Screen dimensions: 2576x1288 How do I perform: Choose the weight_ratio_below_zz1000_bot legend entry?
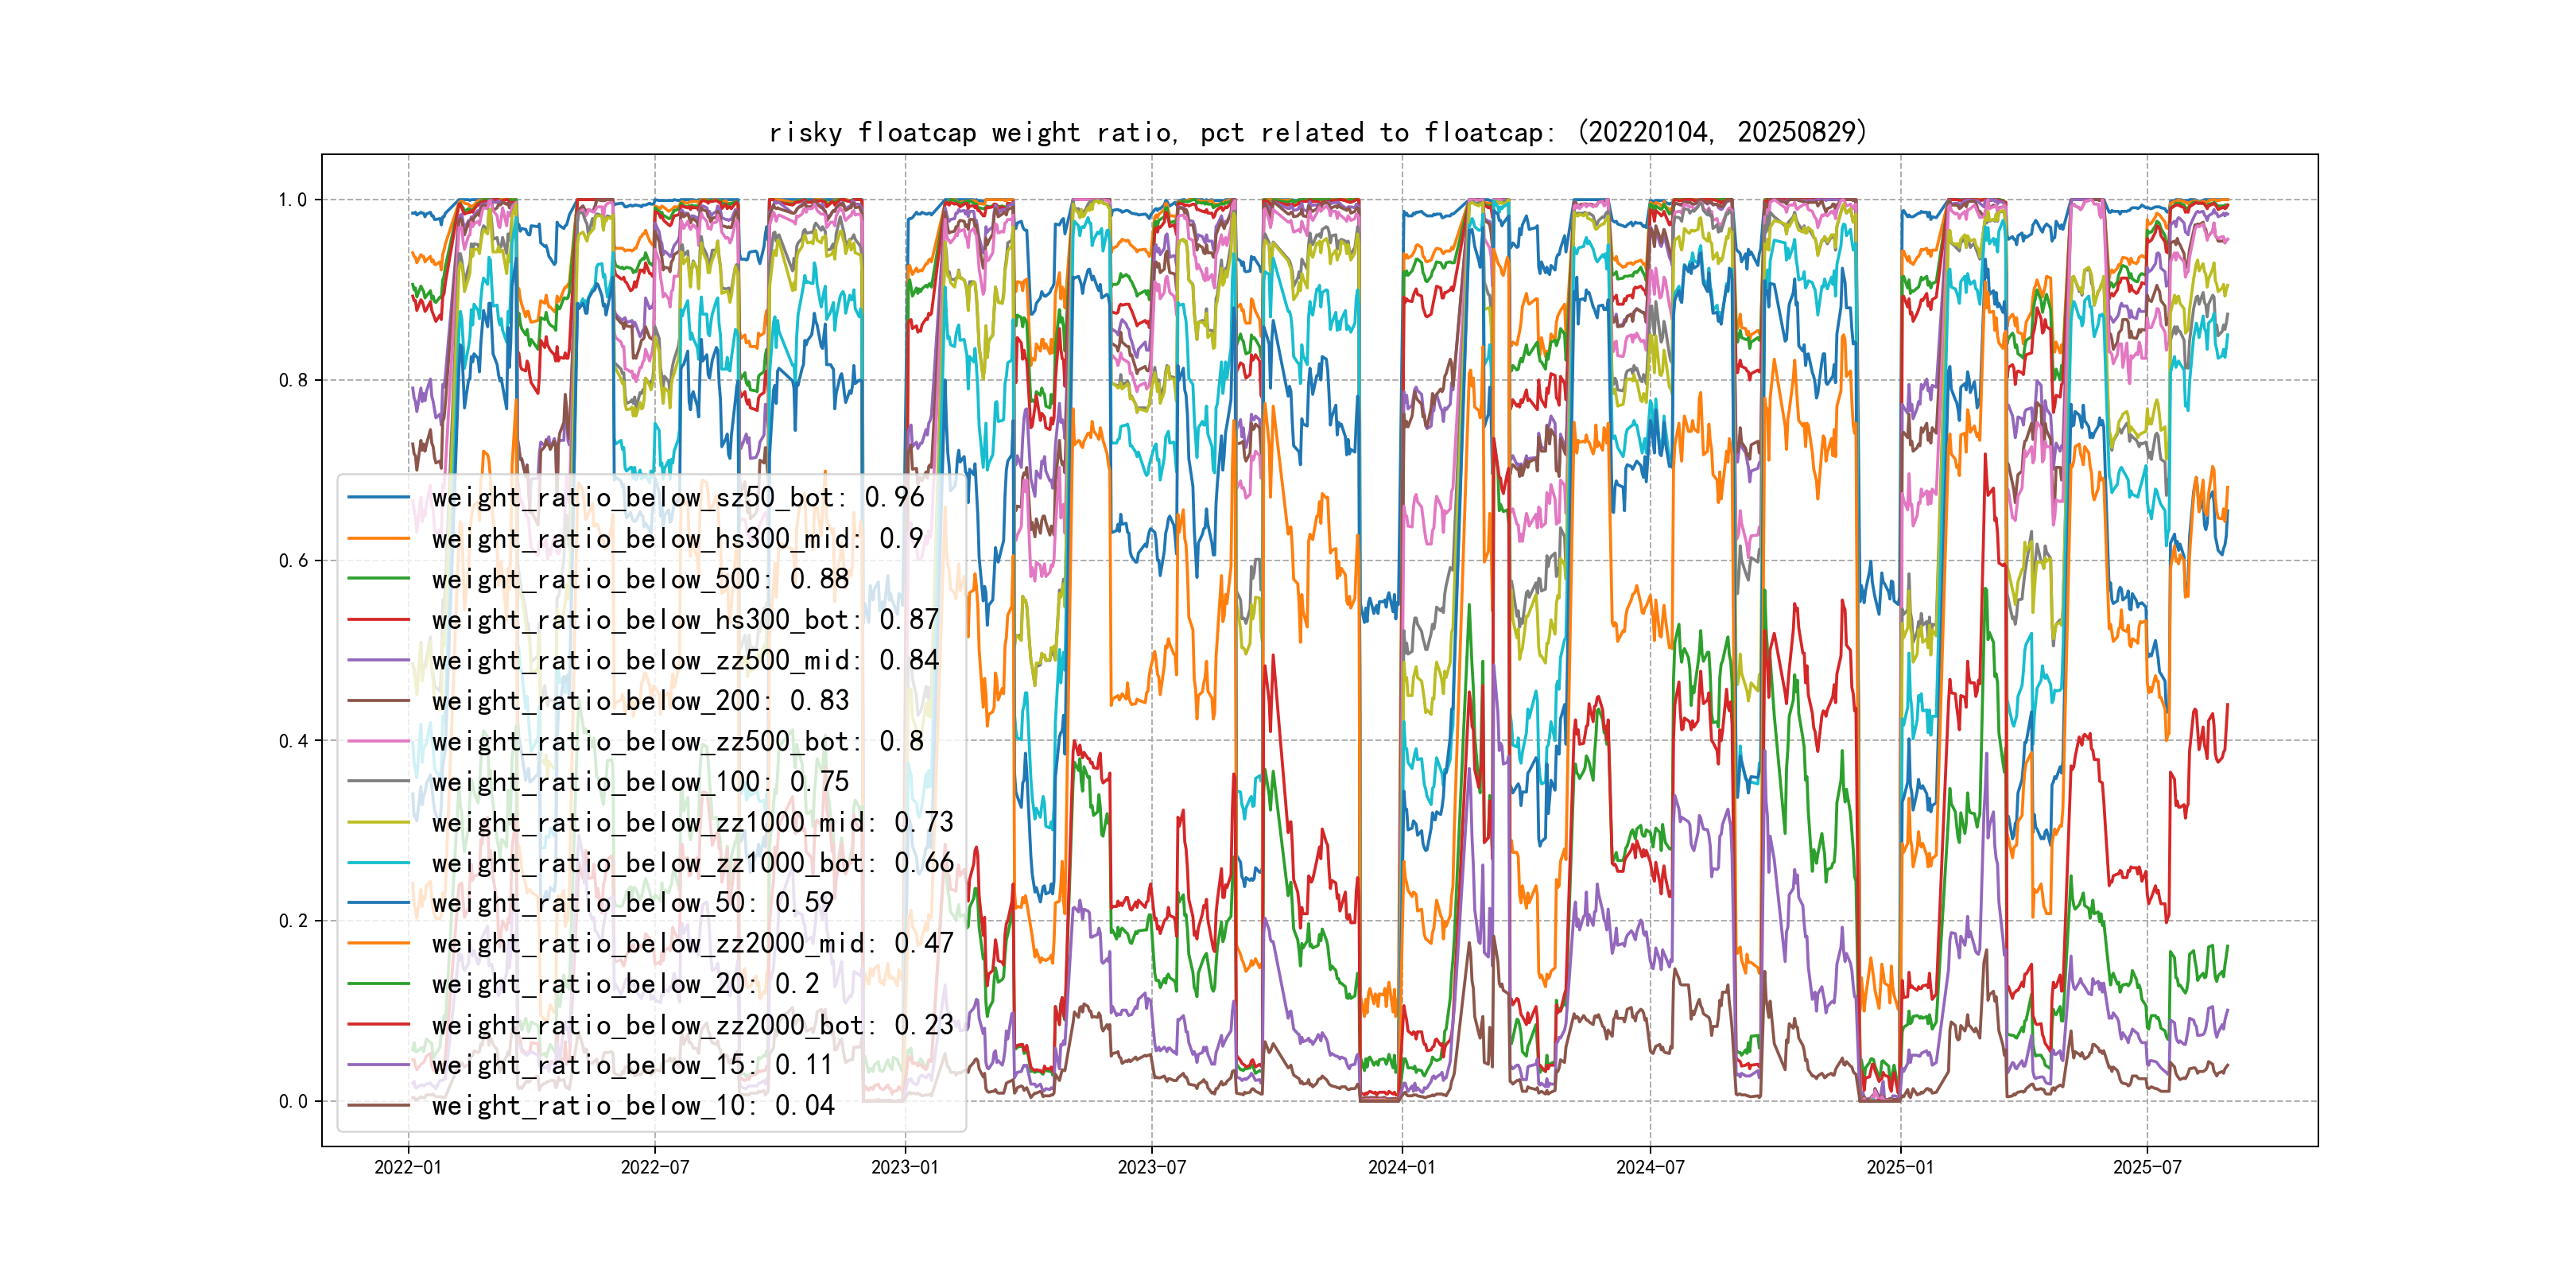click(x=692, y=863)
